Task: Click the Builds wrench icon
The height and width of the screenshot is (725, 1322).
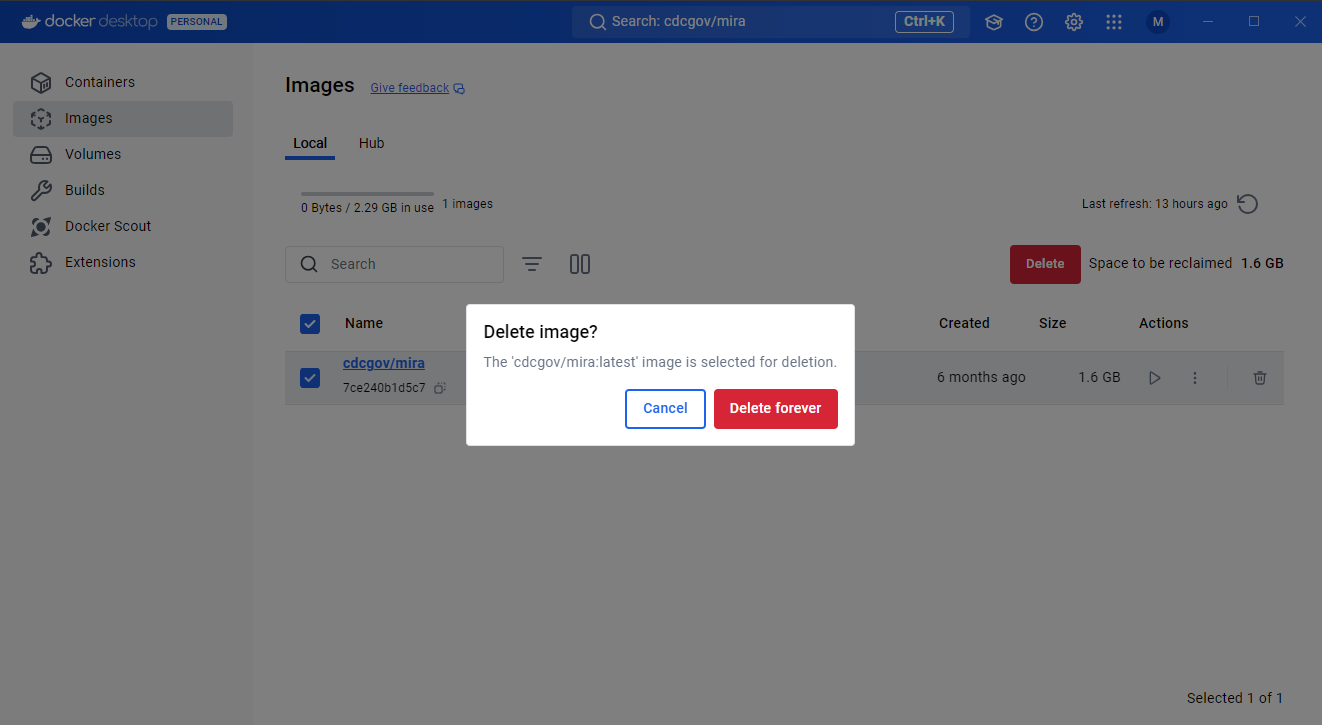Action: point(41,190)
